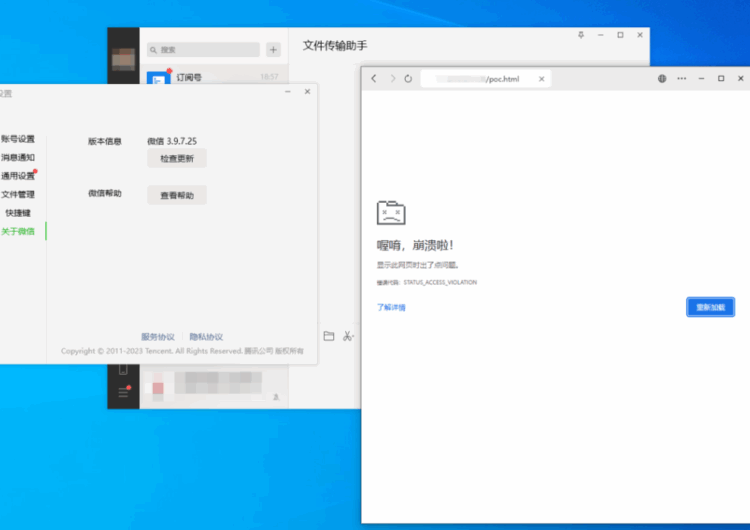Click the 检查更新 button
Viewport: 750px width, 530px height.
(177, 158)
